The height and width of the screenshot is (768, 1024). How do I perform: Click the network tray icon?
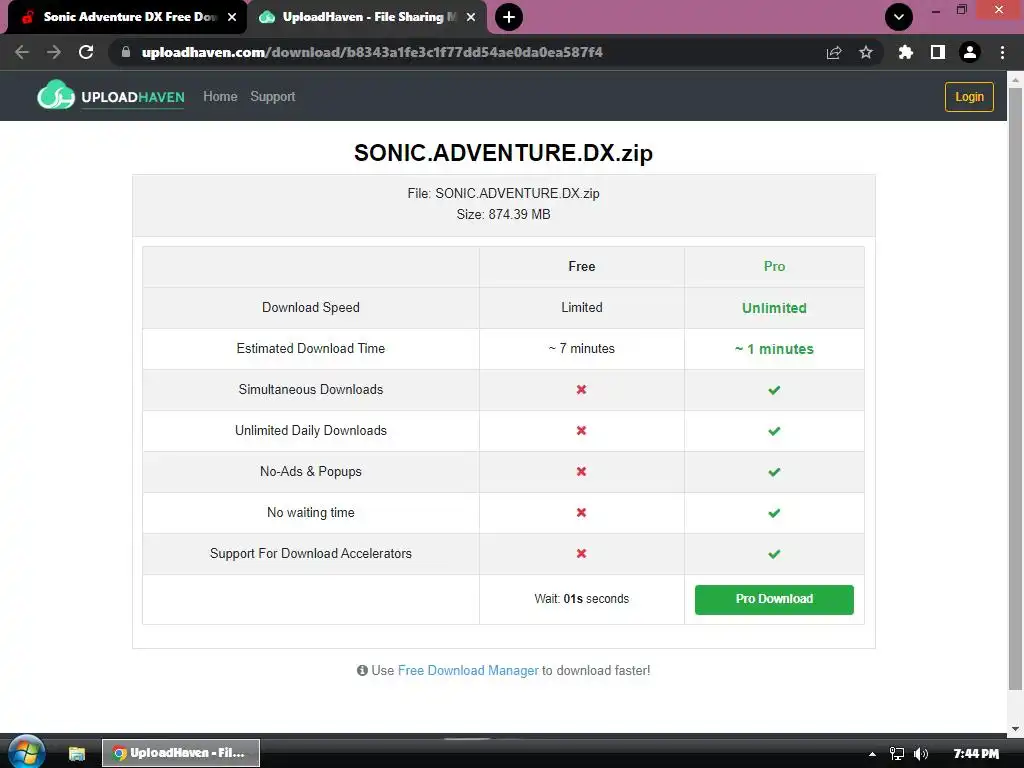pos(897,754)
